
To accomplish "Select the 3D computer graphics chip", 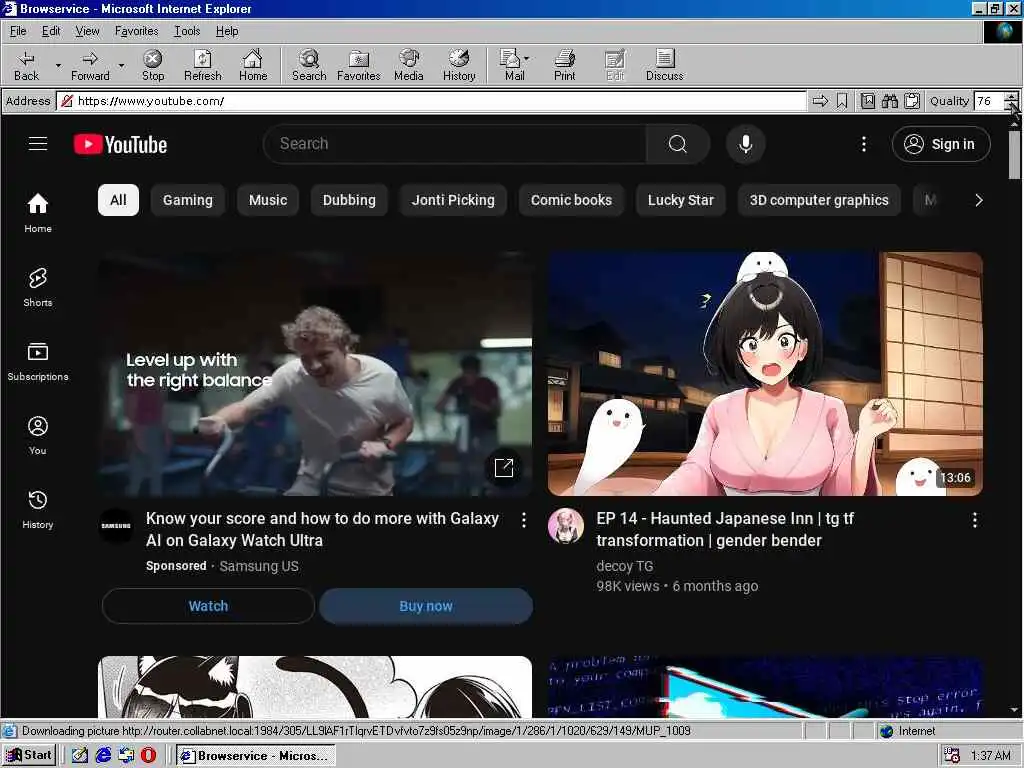I will 819,200.
